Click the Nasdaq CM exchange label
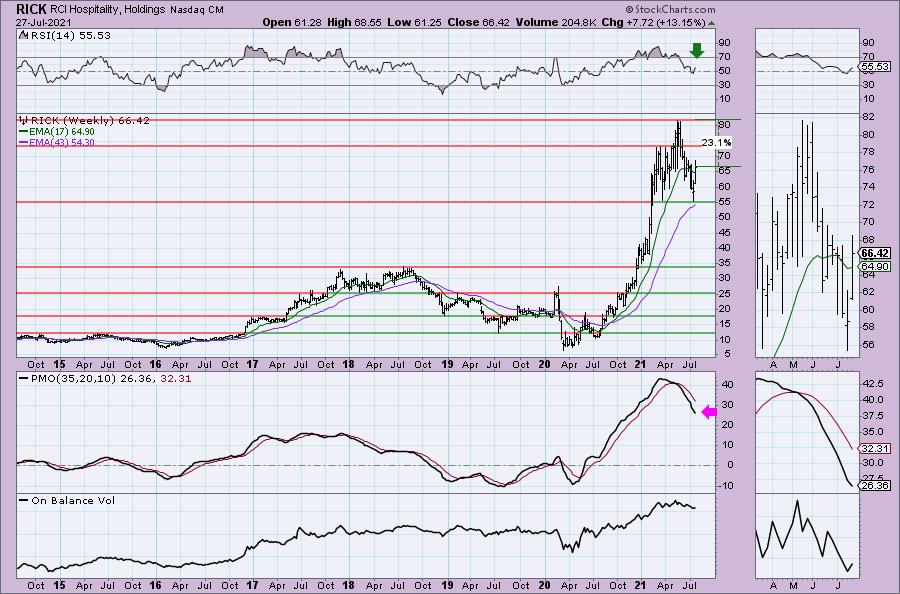Image resolution: width=900 pixels, height=594 pixels. coord(197,10)
